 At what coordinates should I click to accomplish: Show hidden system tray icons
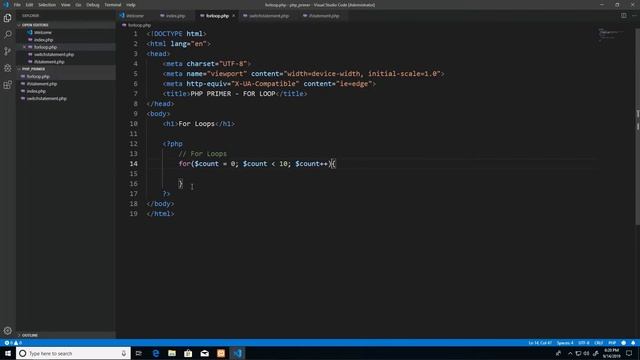coord(570,353)
